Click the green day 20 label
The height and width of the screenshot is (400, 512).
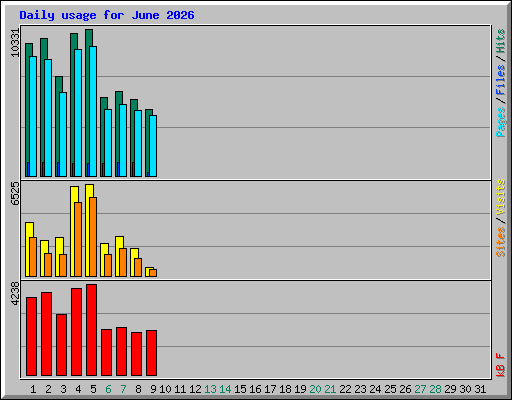315,389
